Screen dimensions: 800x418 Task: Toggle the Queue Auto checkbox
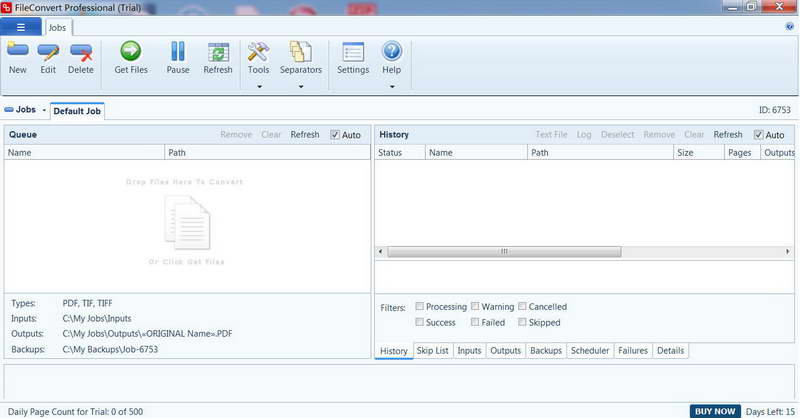click(335, 135)
